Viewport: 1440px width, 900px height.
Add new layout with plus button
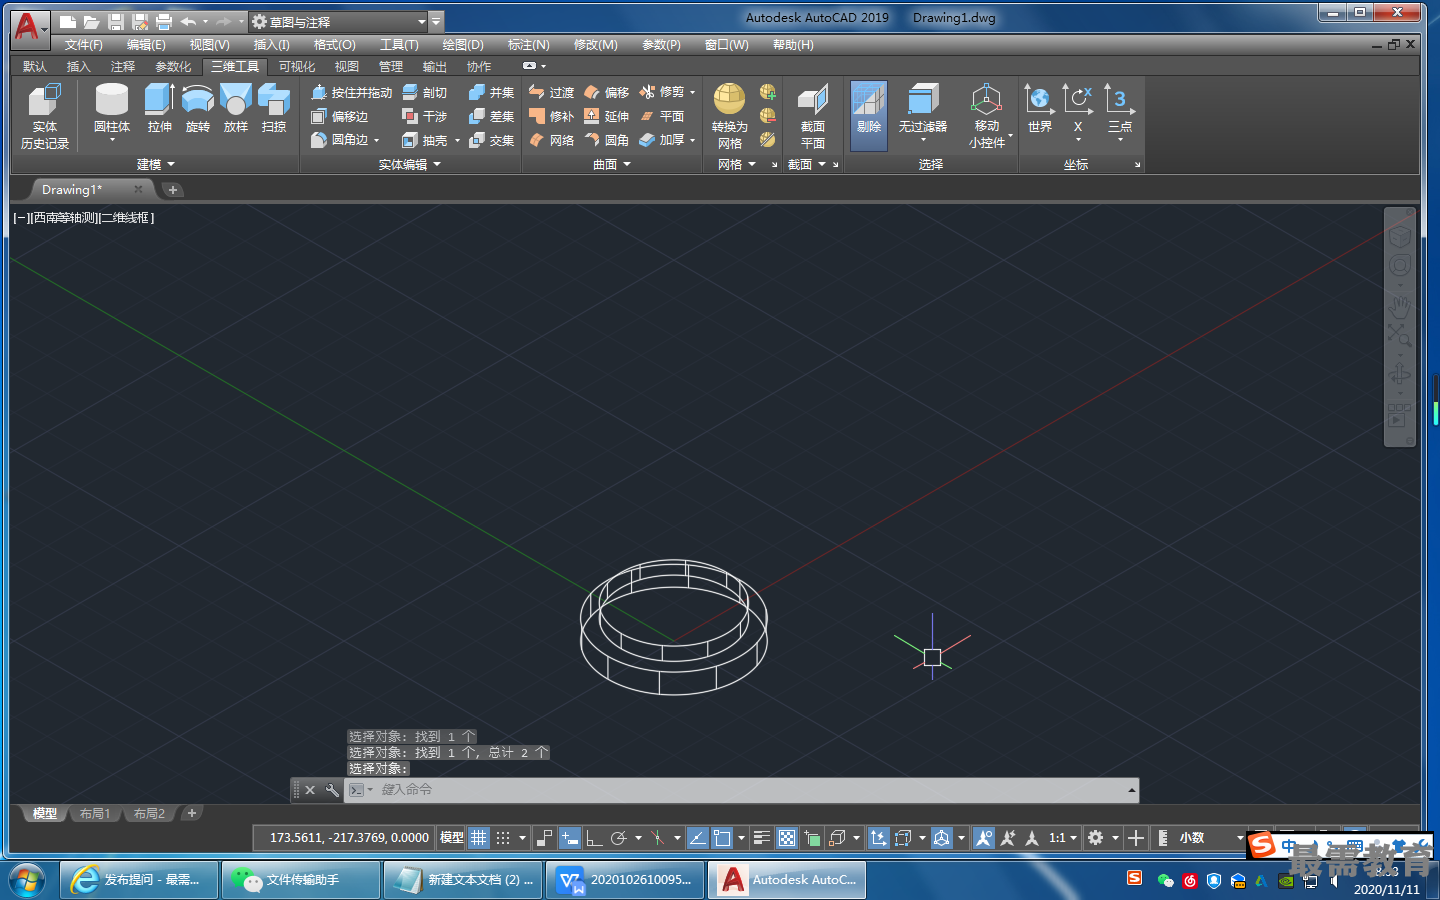coord(192,814)
